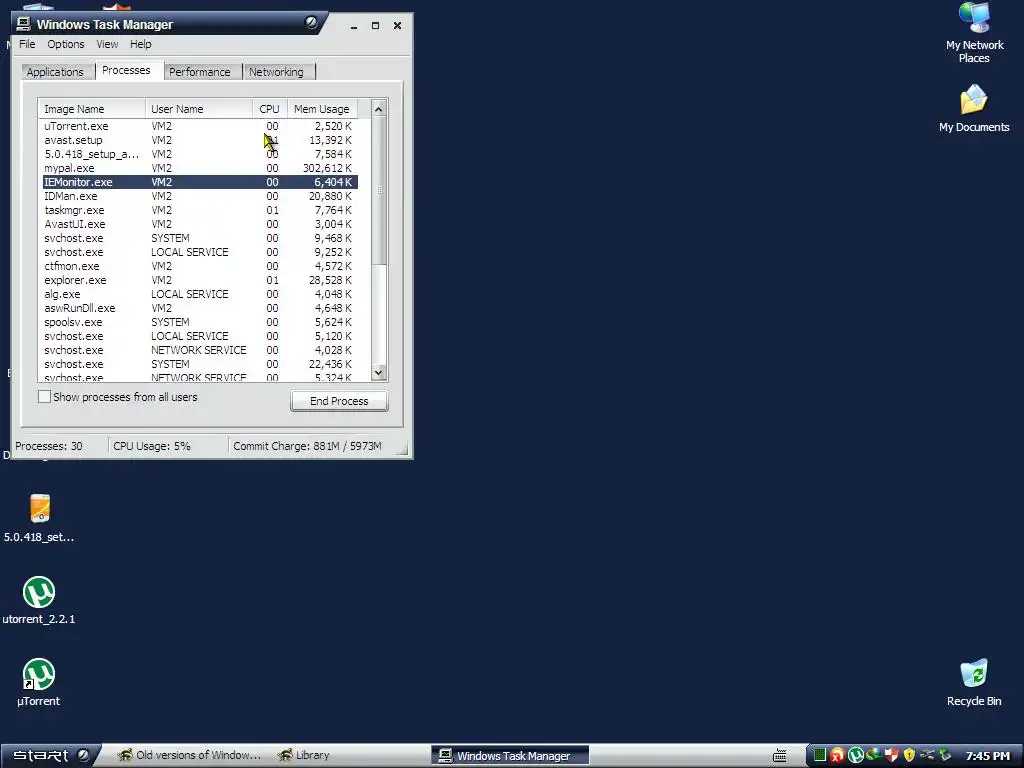The image size is (1024, 768).
Task: Select the spoolsv.exe process row
Action: [x=200, y=322]
